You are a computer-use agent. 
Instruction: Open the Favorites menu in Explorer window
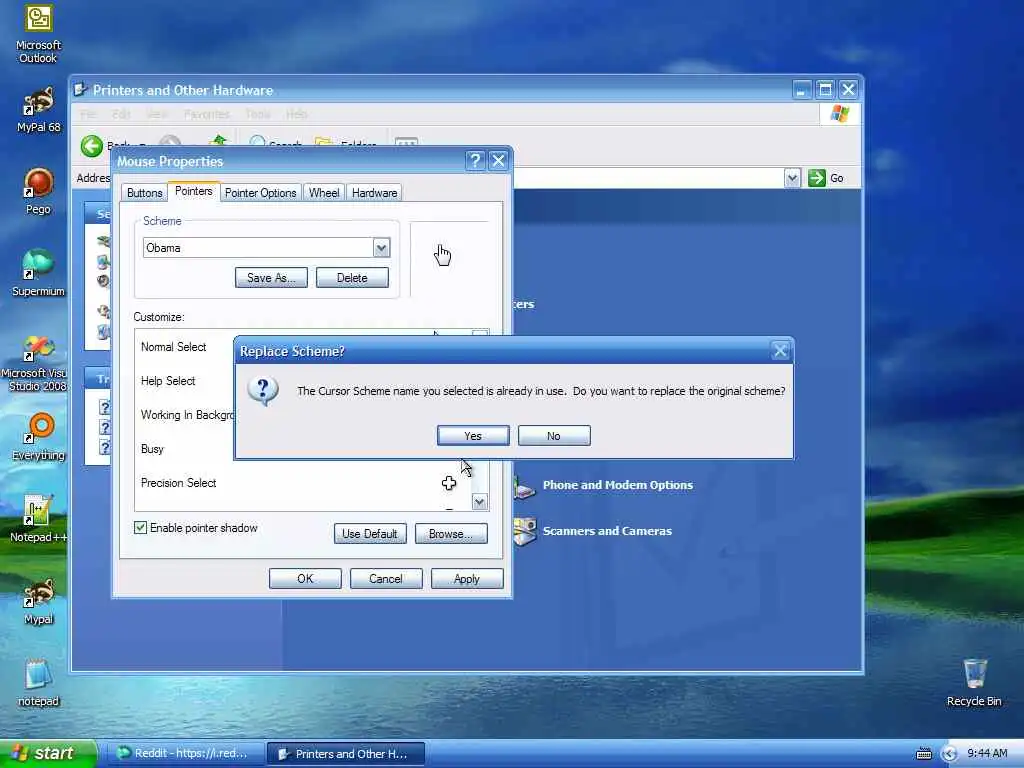coord(206,114)
